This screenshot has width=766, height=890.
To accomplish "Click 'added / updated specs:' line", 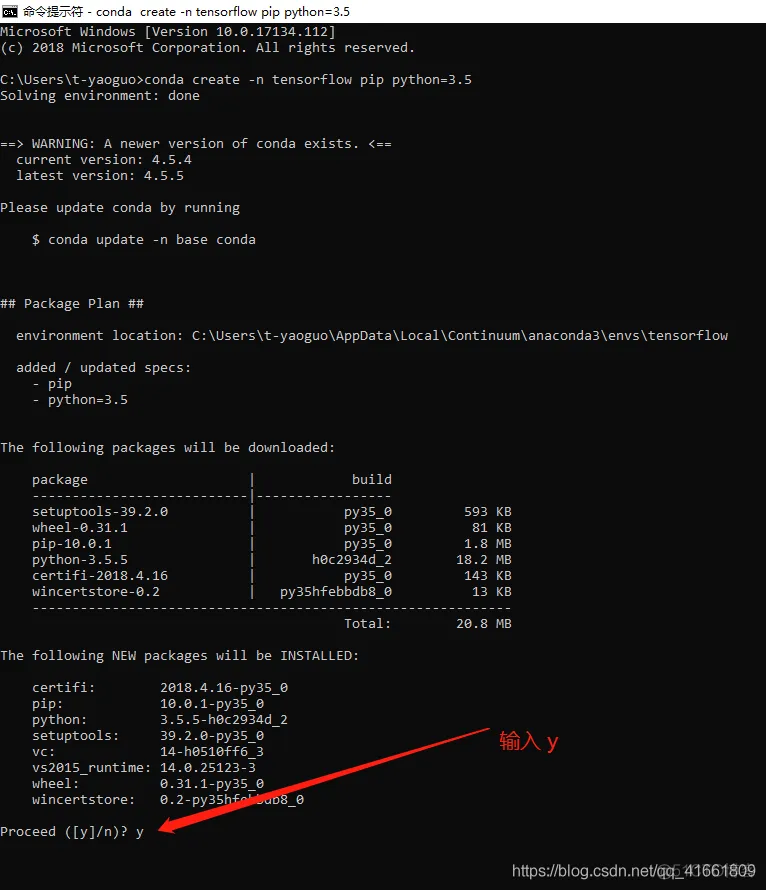I will (x=104, y=368).
